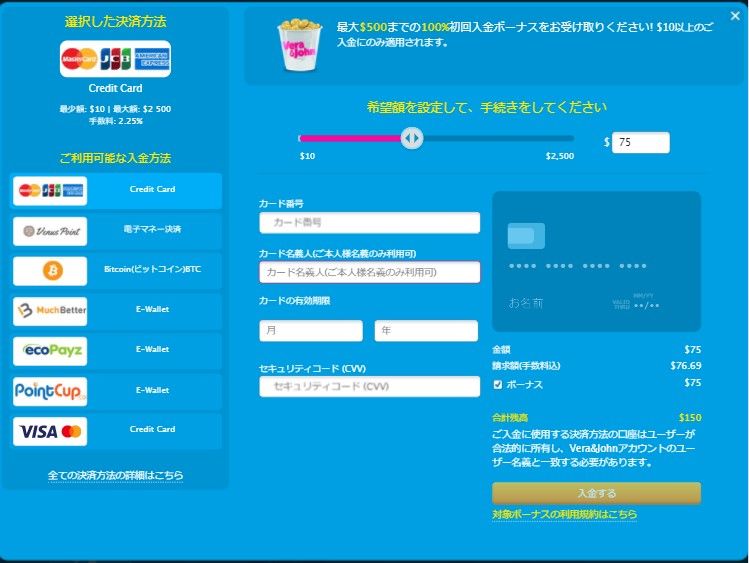
Task: Select the PointCup E-Wallet label
Action: 152,390
